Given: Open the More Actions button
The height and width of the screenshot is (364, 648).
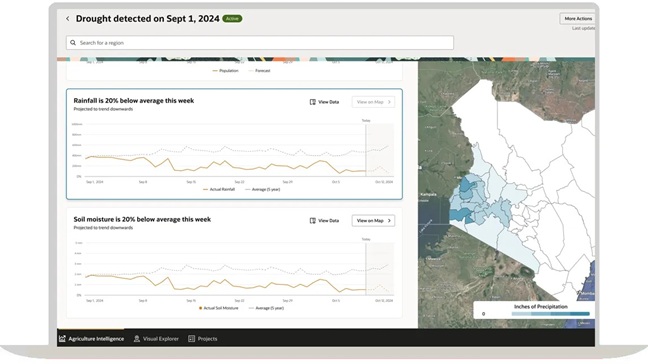Looking at the screenshot, I should point(578,19).
